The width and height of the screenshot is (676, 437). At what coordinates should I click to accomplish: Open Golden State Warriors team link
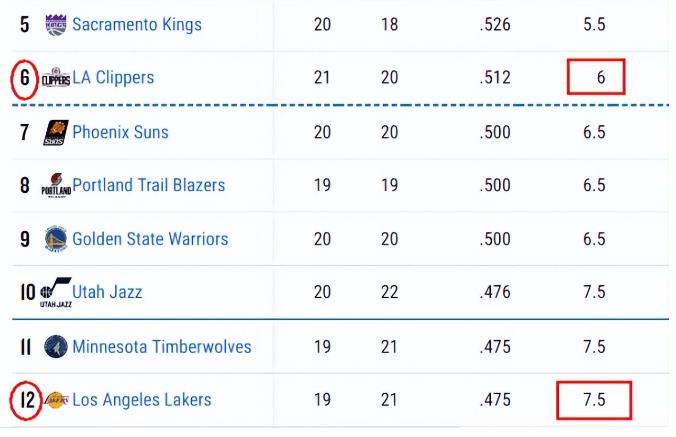click(x=150, y=239)
